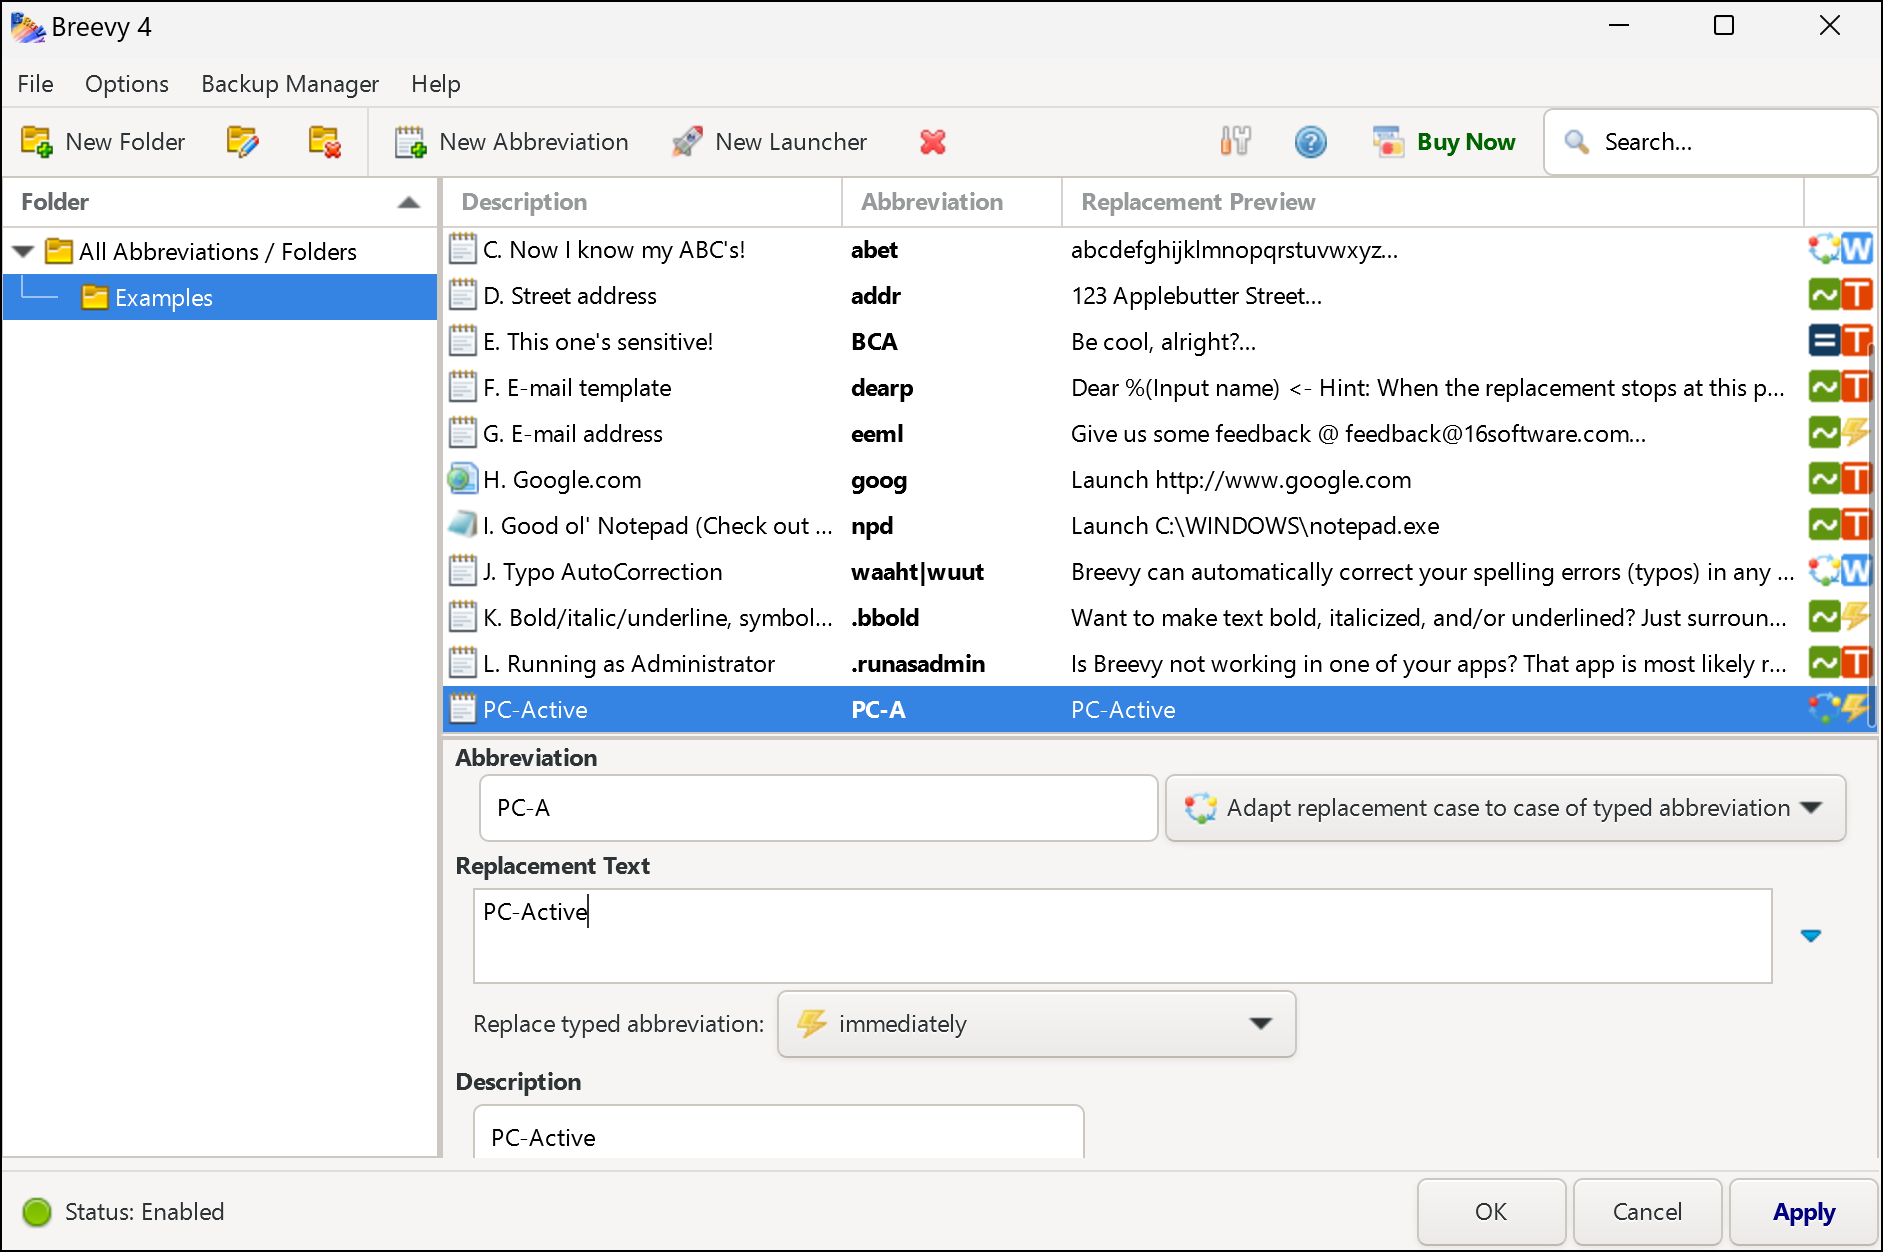Click the Replacement Preview column header
The width and height of the screenshot is (1883, 1252).
point(1433,203)
